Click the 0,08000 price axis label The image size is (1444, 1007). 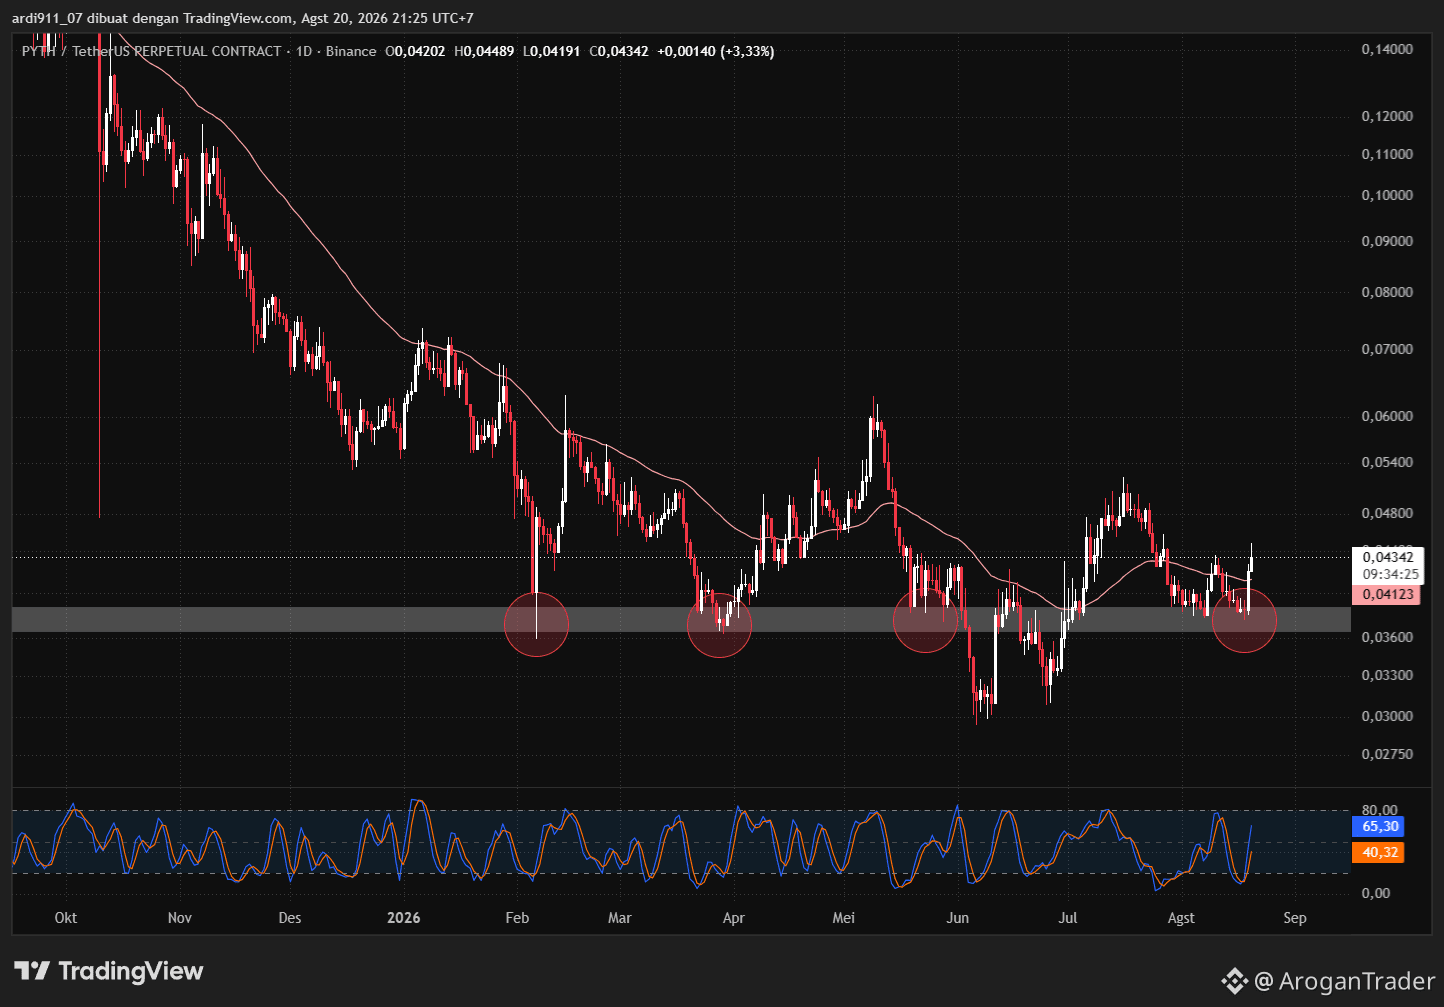[x=1388, y=292]
